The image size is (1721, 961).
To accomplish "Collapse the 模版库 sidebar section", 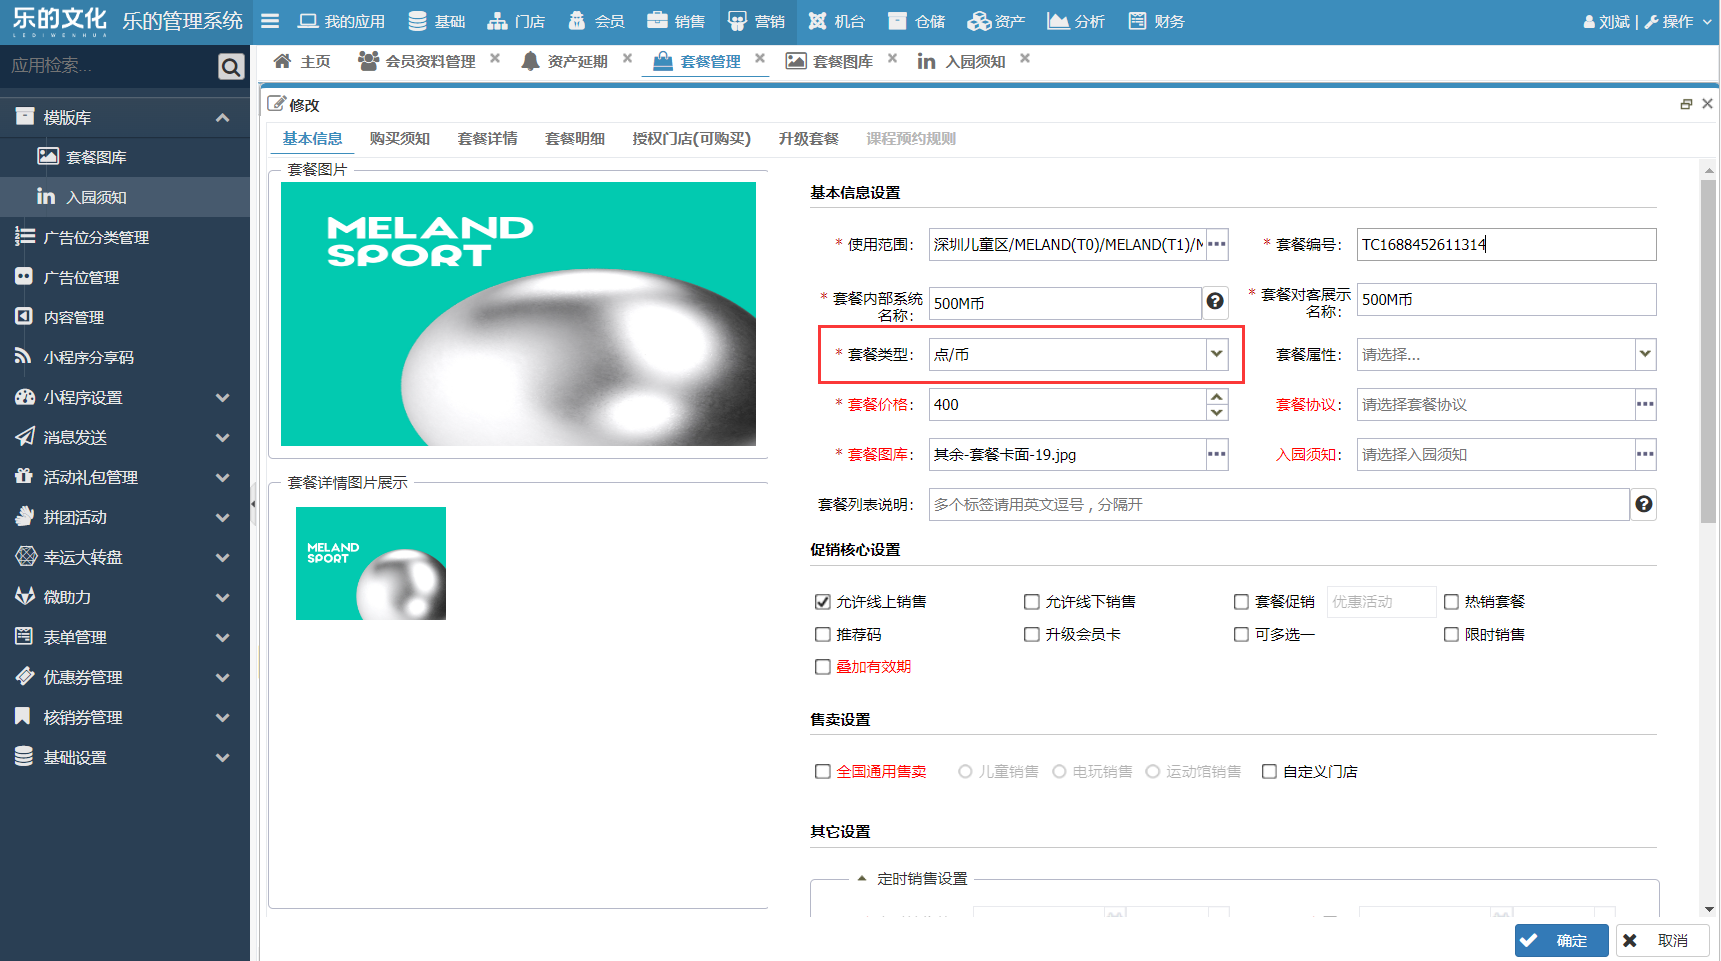I will coord(222,117).
